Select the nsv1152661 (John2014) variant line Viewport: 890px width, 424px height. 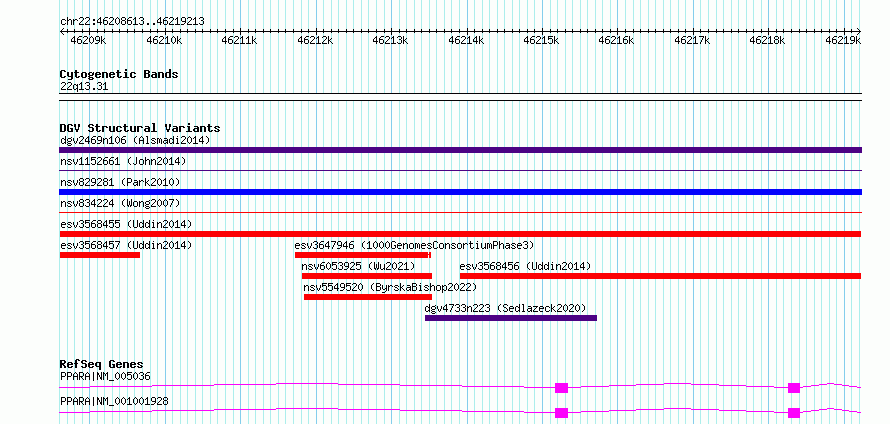coord(460,170)
